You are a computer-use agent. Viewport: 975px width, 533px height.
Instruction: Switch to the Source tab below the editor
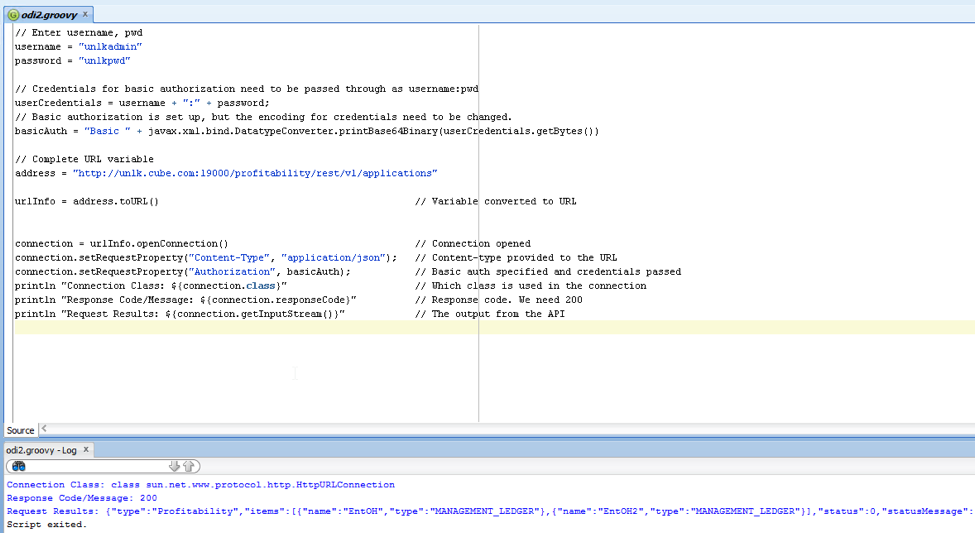tap(20, 430)
